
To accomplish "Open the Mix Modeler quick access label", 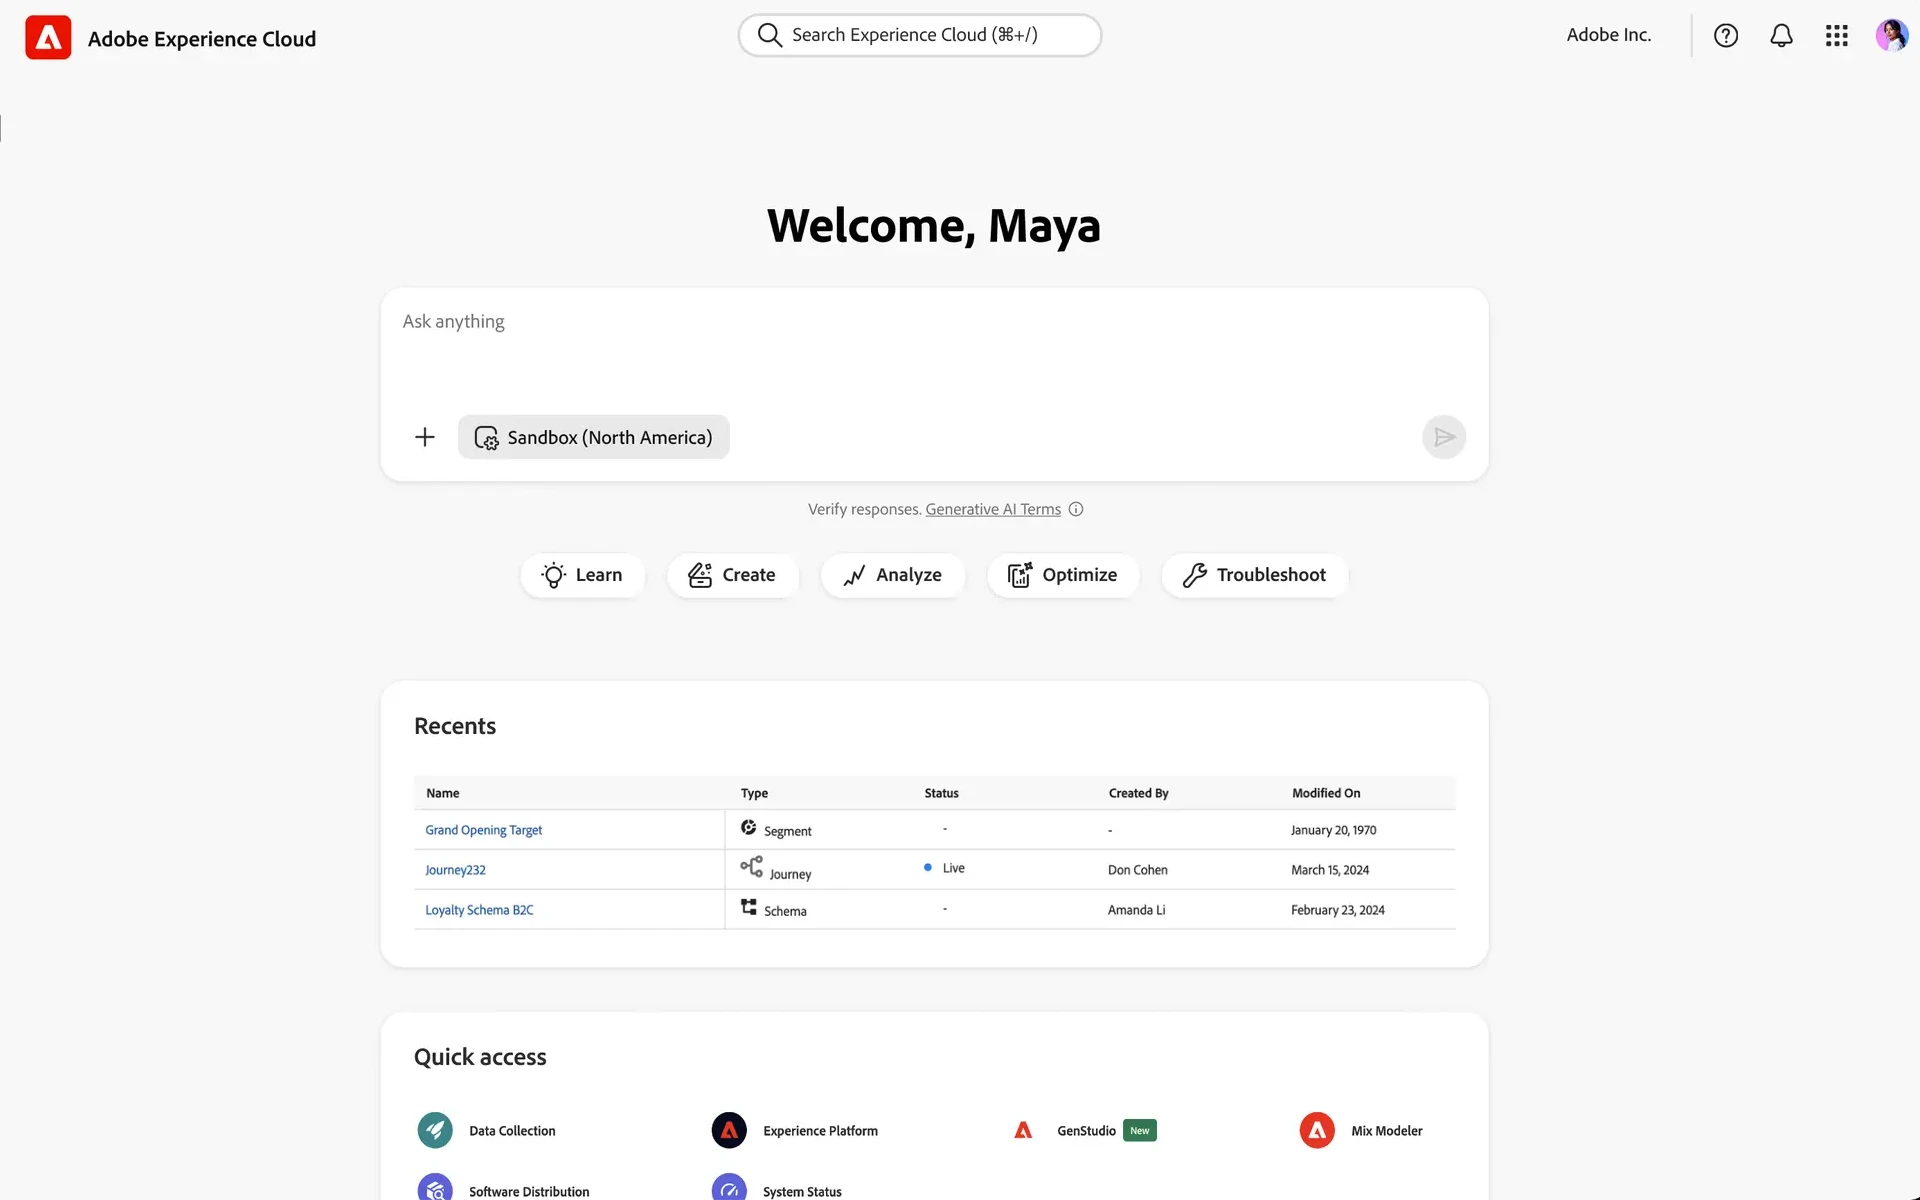I will [x=1386, y=1131].
